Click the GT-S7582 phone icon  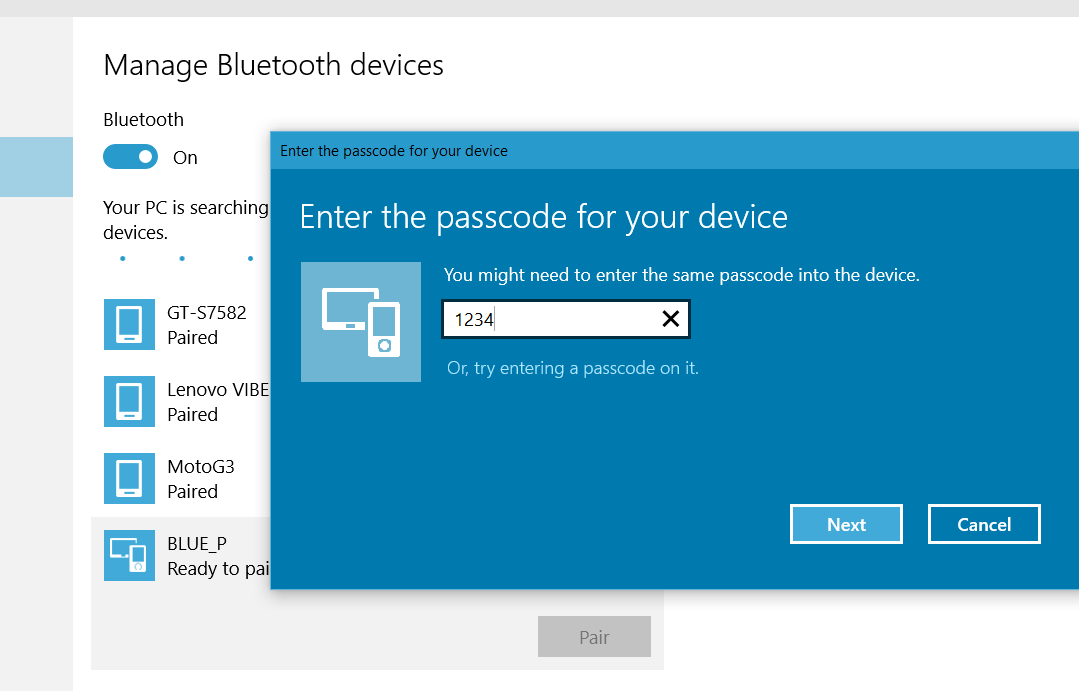click(x=129, y=324)
